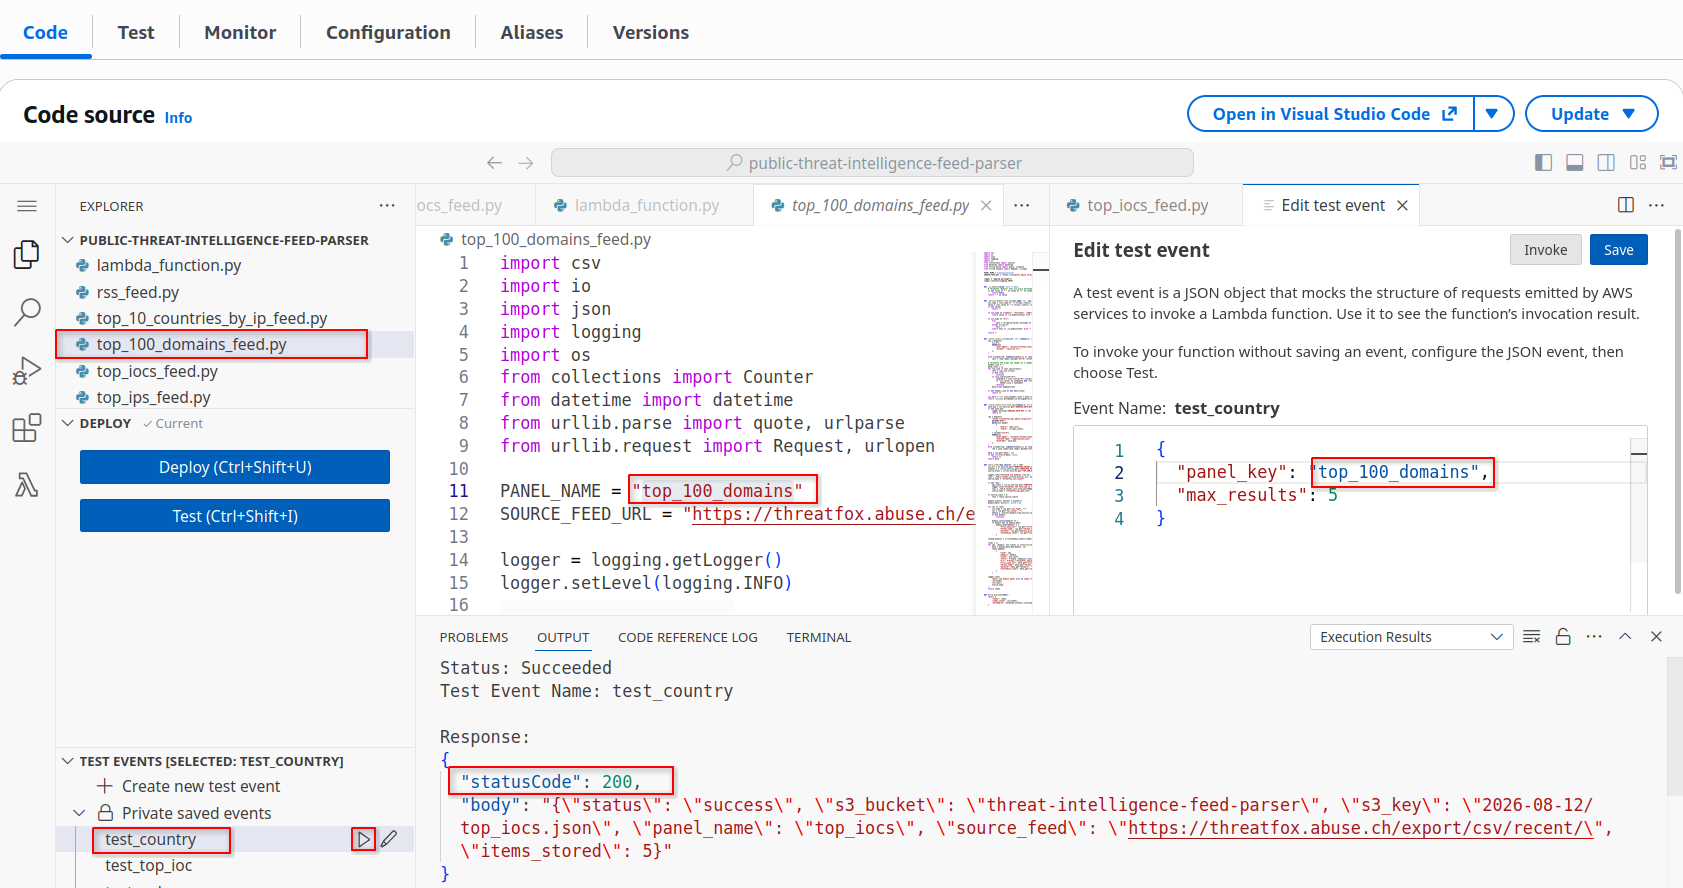
Task: Collapse Private saved events group
Action: pyautogui.click(x=80, y=813)
